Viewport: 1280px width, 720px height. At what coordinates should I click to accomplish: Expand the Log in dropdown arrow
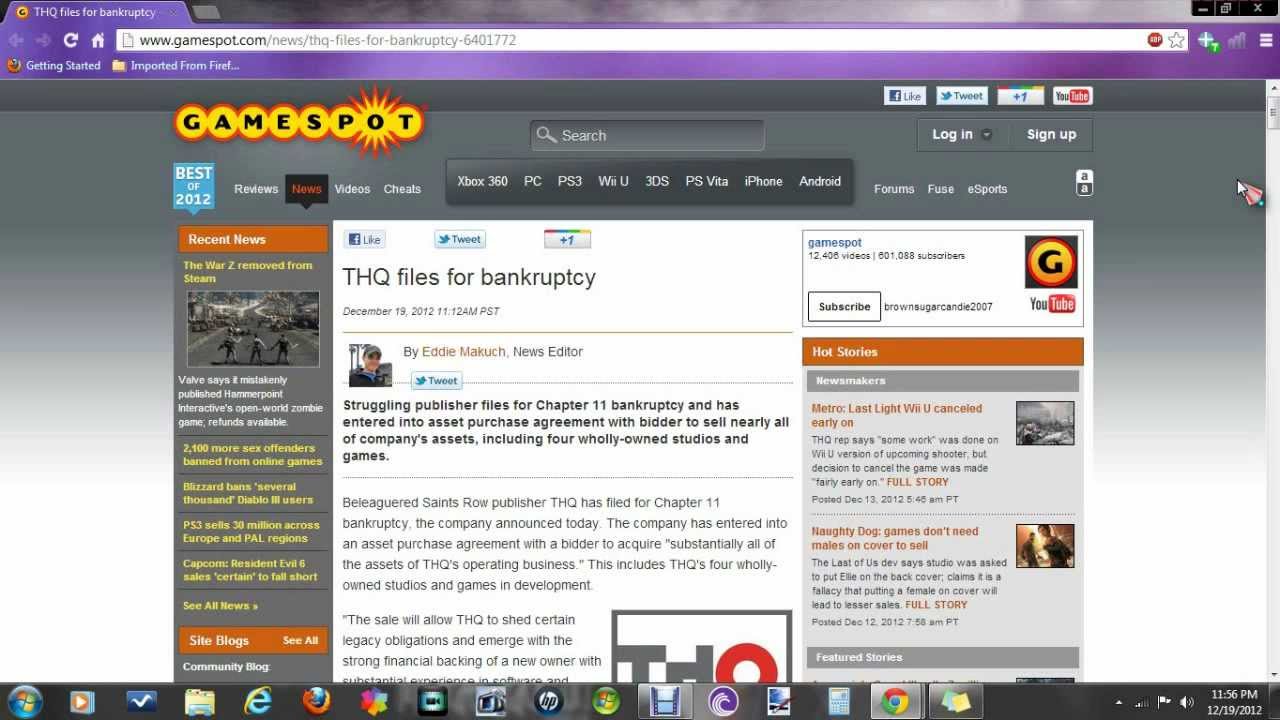[x=987, y=135]
